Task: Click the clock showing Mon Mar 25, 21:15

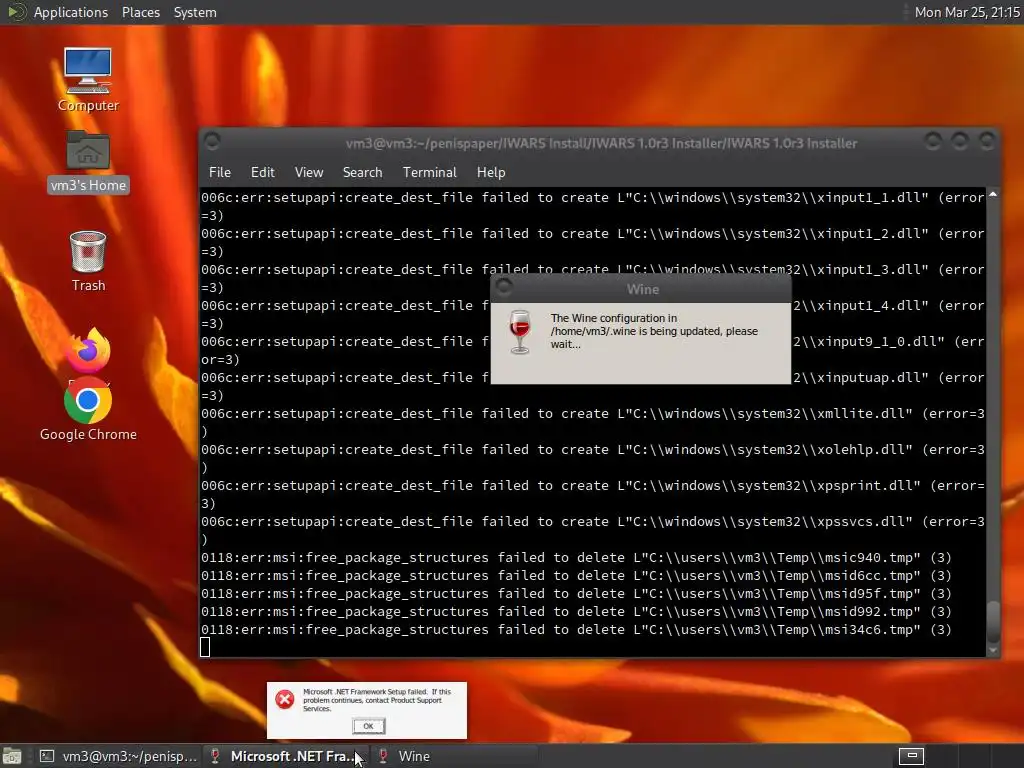Action: click(967, 12)
